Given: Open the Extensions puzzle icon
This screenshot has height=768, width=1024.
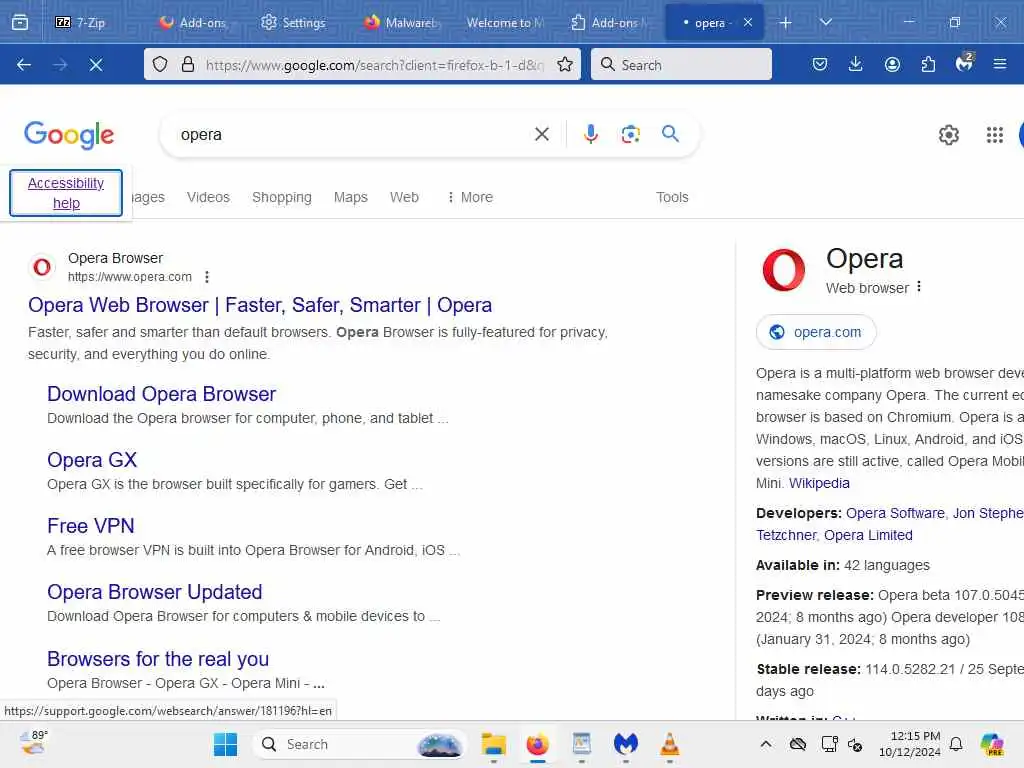Looking at the screenshot, I should (928, 64).
